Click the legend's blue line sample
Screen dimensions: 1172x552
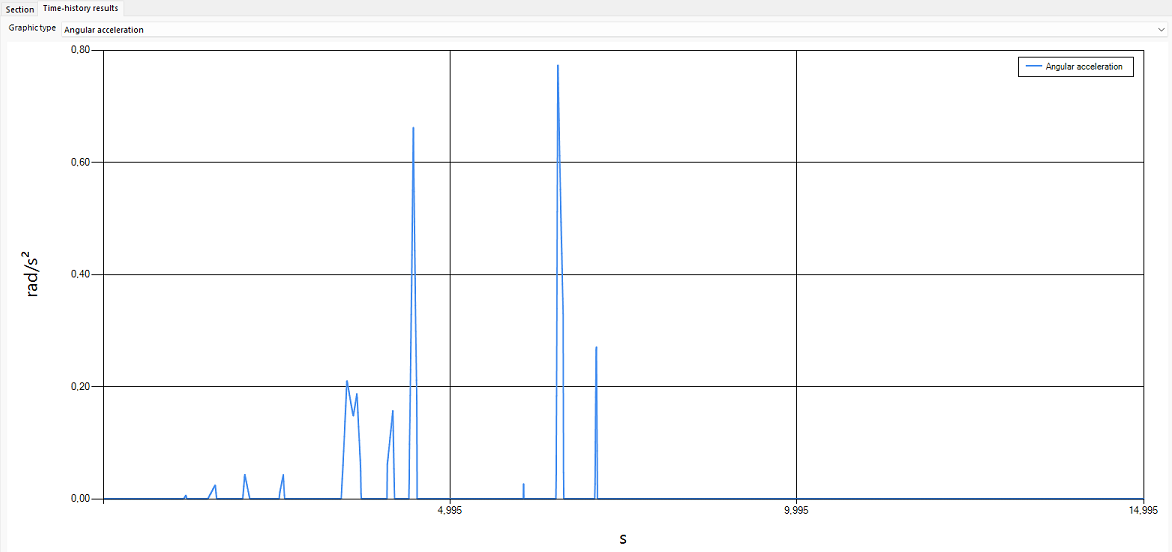(x=1033, y=66)
